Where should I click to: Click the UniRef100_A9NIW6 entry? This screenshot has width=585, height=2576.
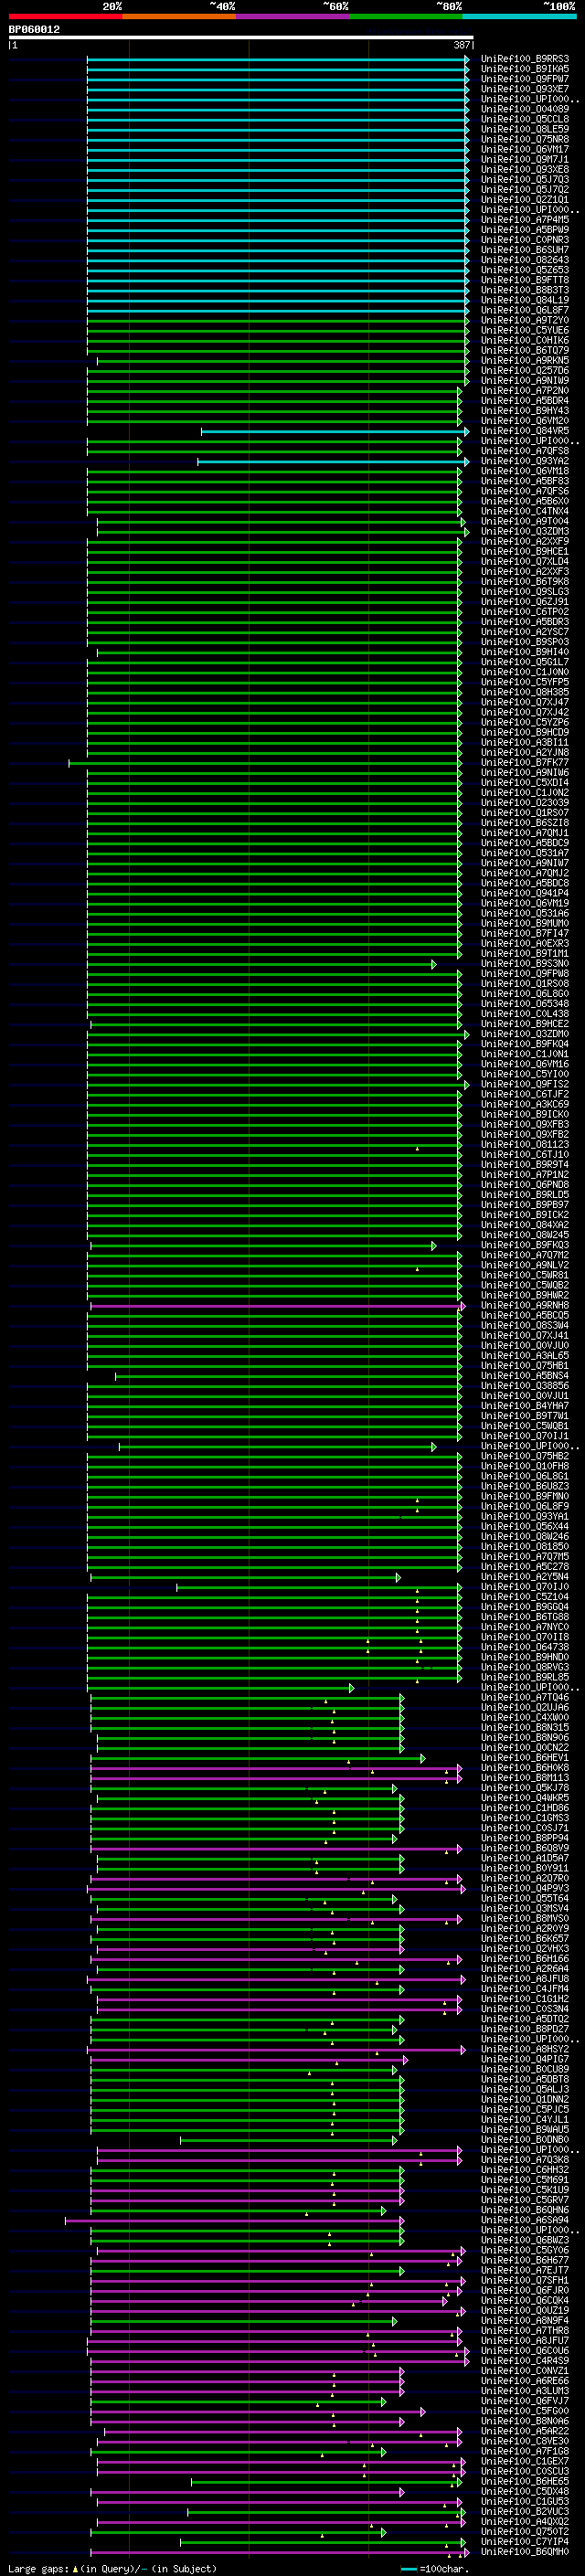525,772
